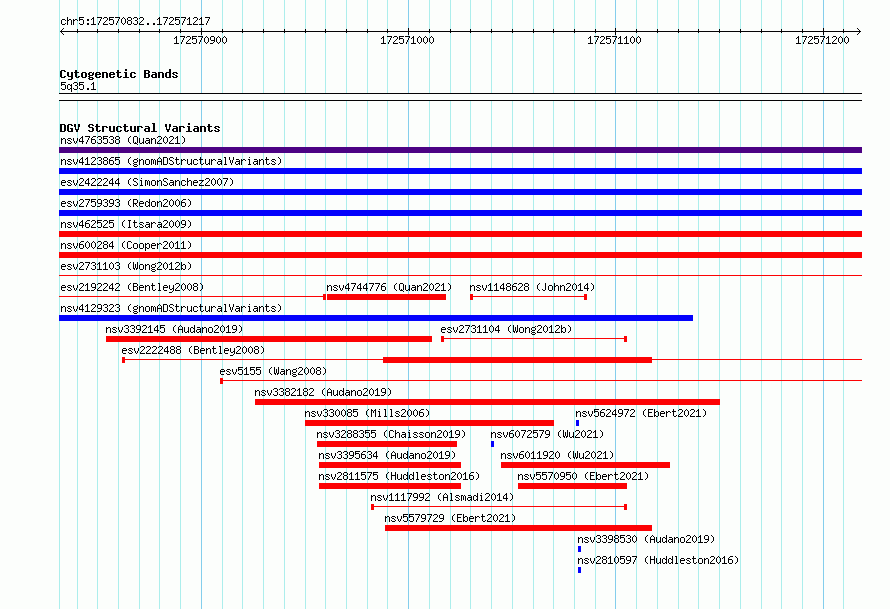Click the 172571000 ruler position label

point(408,40)
